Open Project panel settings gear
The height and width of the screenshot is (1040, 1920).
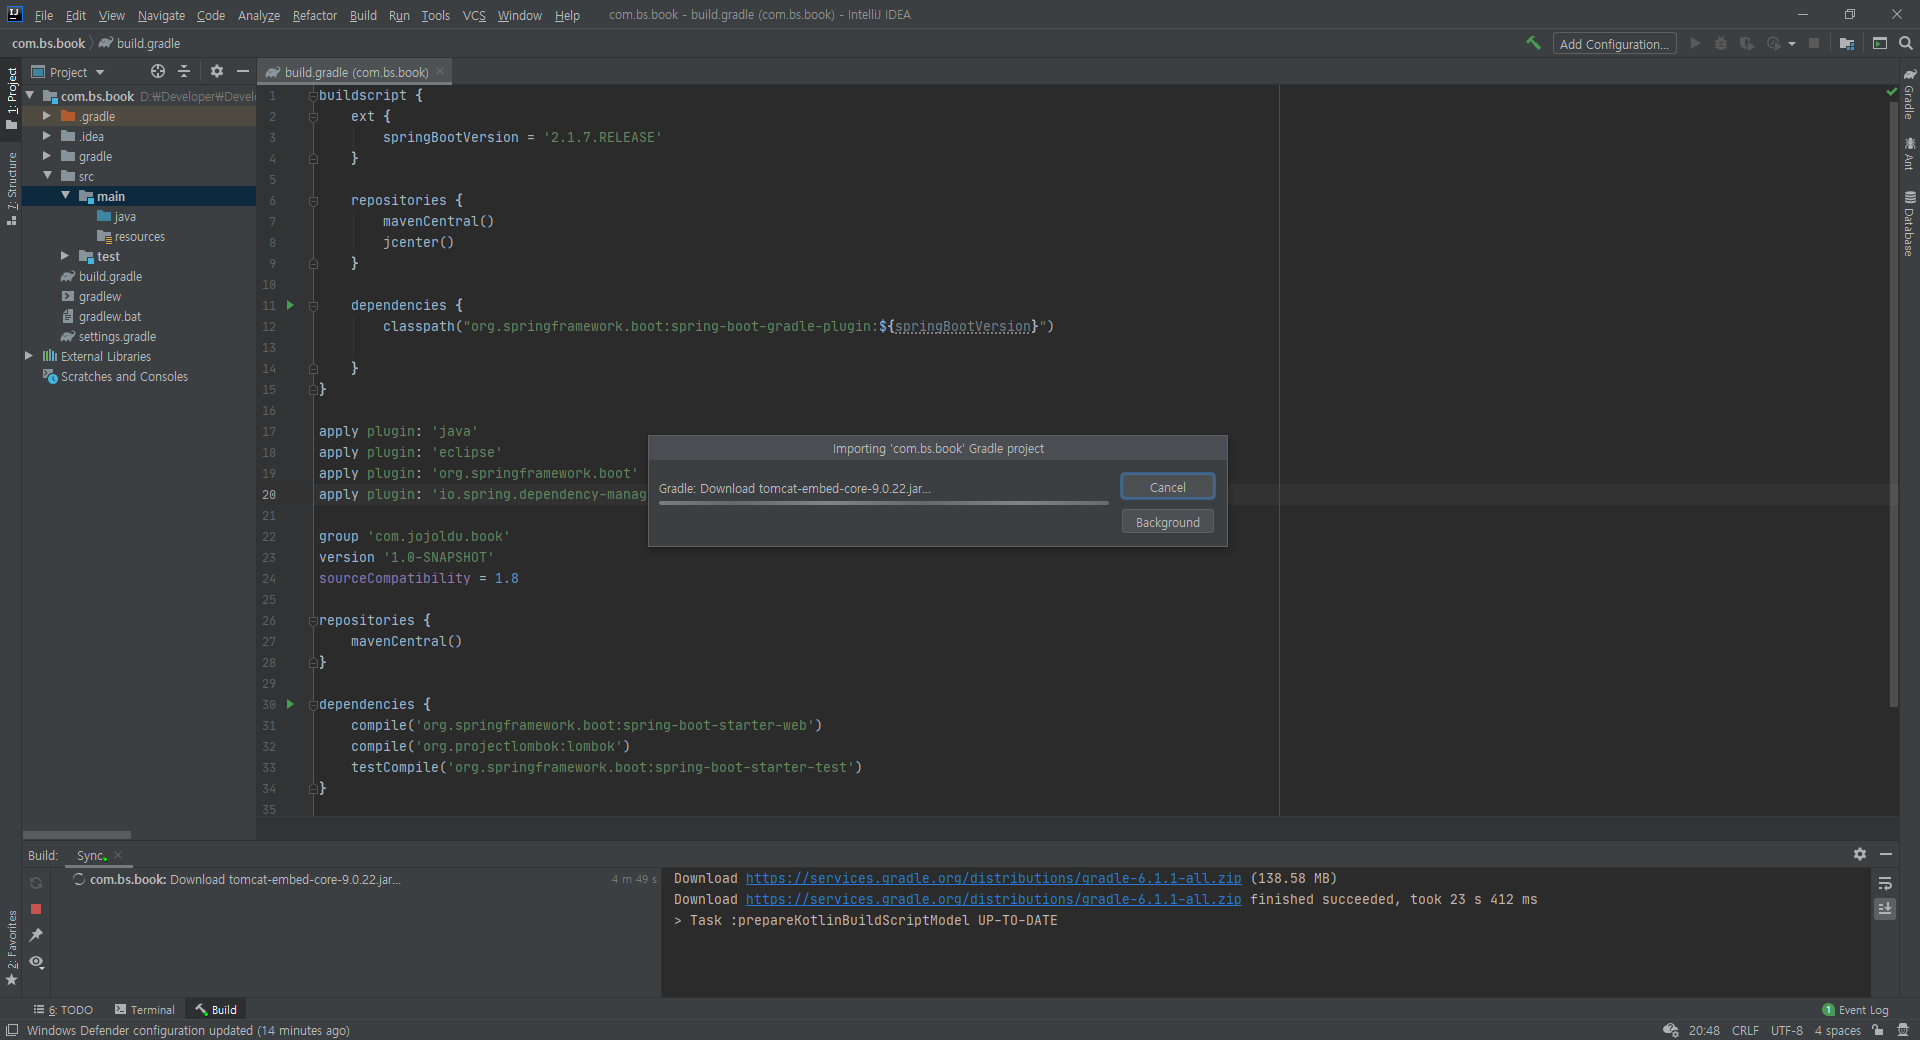pyautogui.click(x=217, y=71)
